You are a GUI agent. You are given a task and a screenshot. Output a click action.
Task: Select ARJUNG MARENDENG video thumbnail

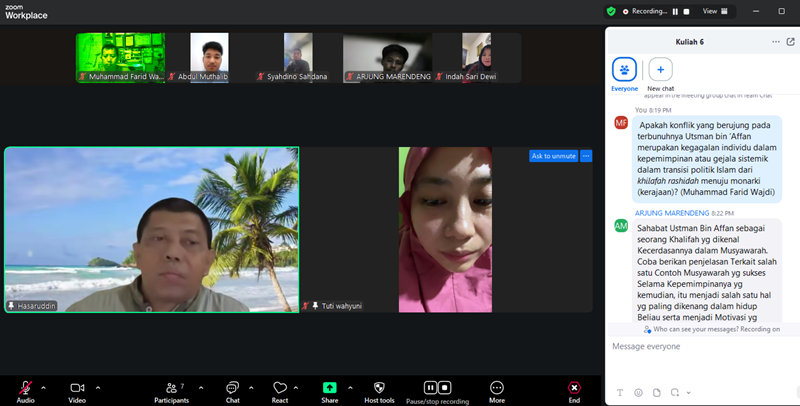(388, 58)
